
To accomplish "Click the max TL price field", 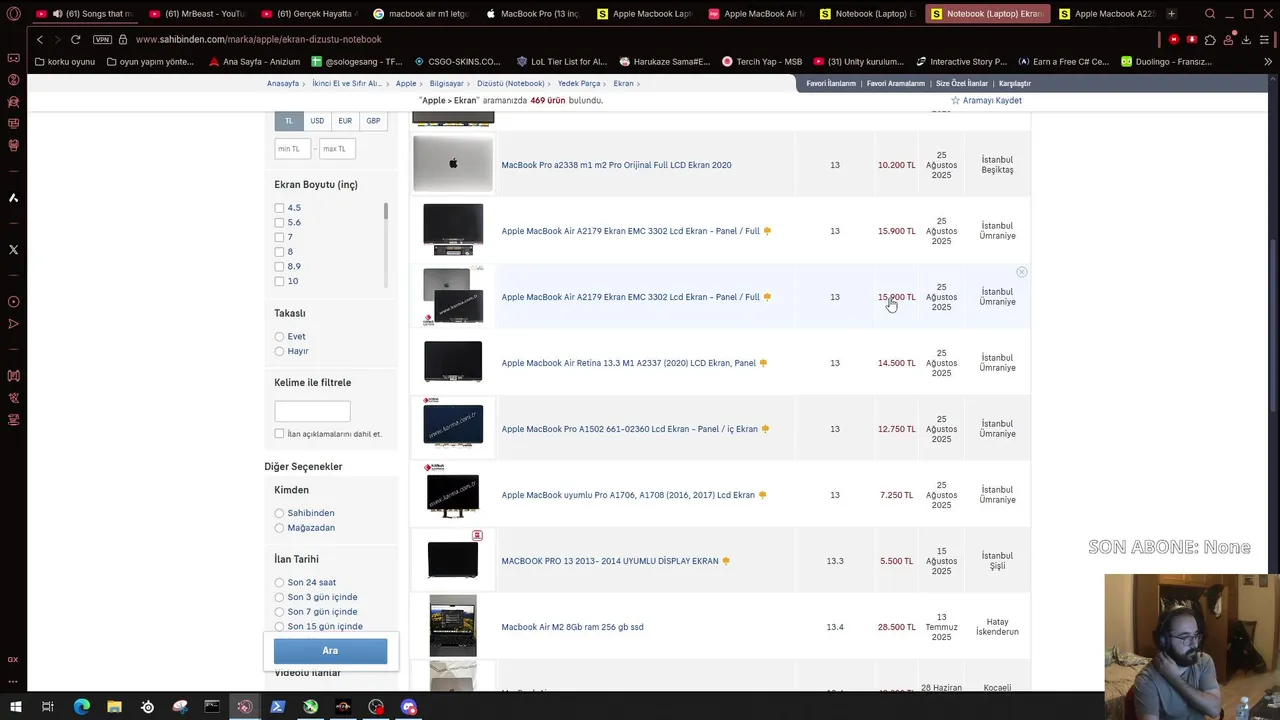I will [x=337, y=149].
